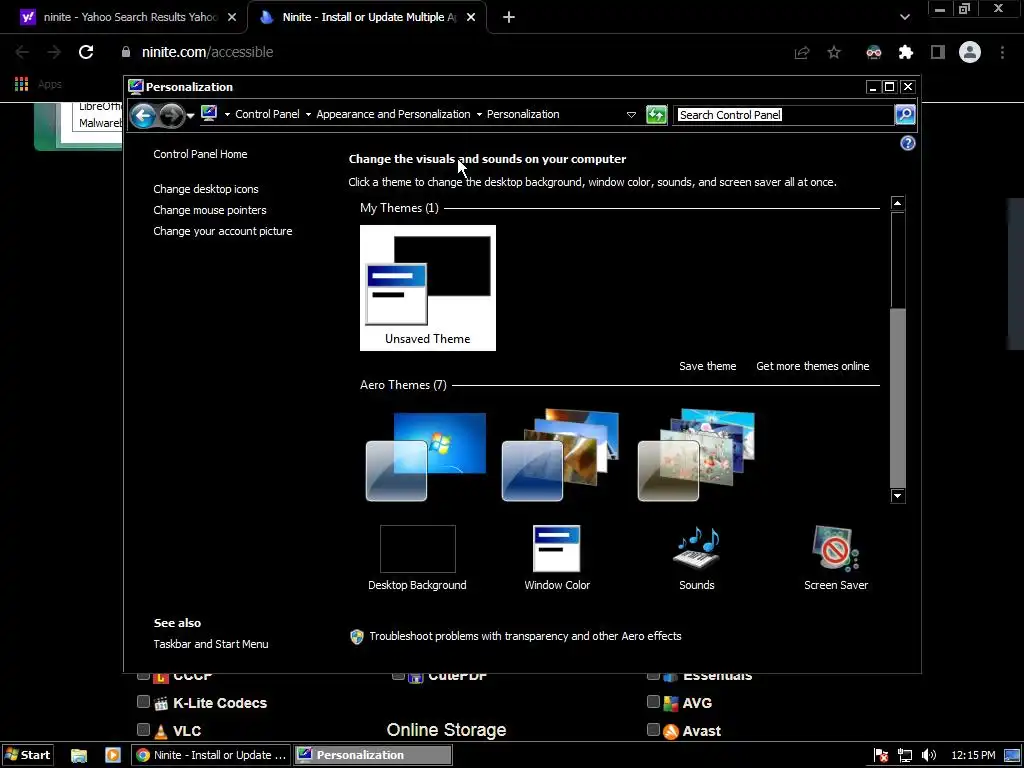
Task: Click Save theme link
Action: click(x=707, y=366)
